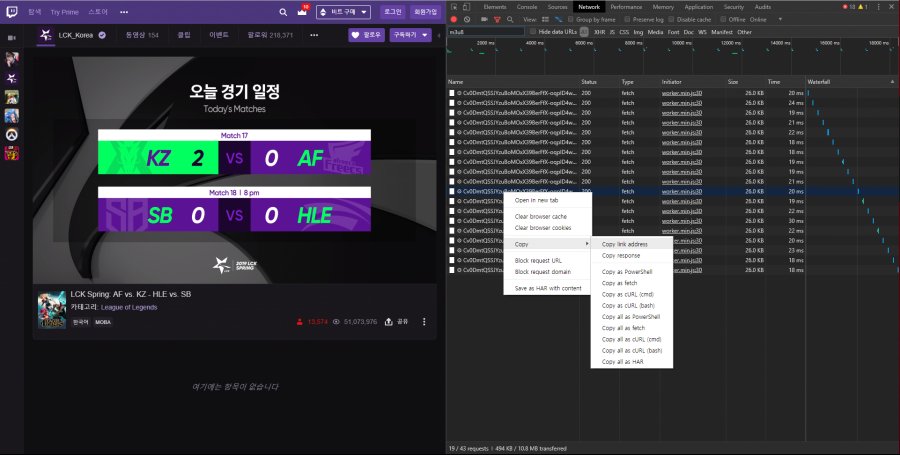
Task: Open the first followed channel avatar
Action: tap(11, 59)
